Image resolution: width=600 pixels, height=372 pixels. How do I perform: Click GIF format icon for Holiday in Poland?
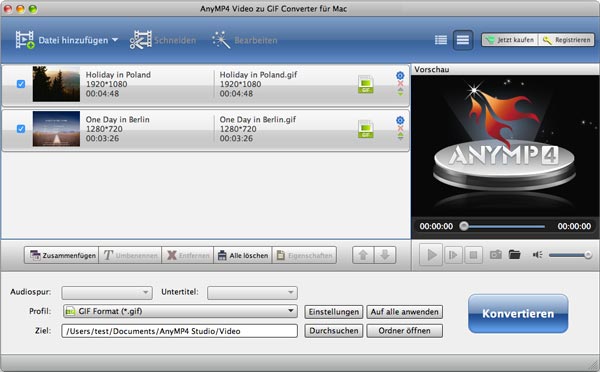(365, 84)
